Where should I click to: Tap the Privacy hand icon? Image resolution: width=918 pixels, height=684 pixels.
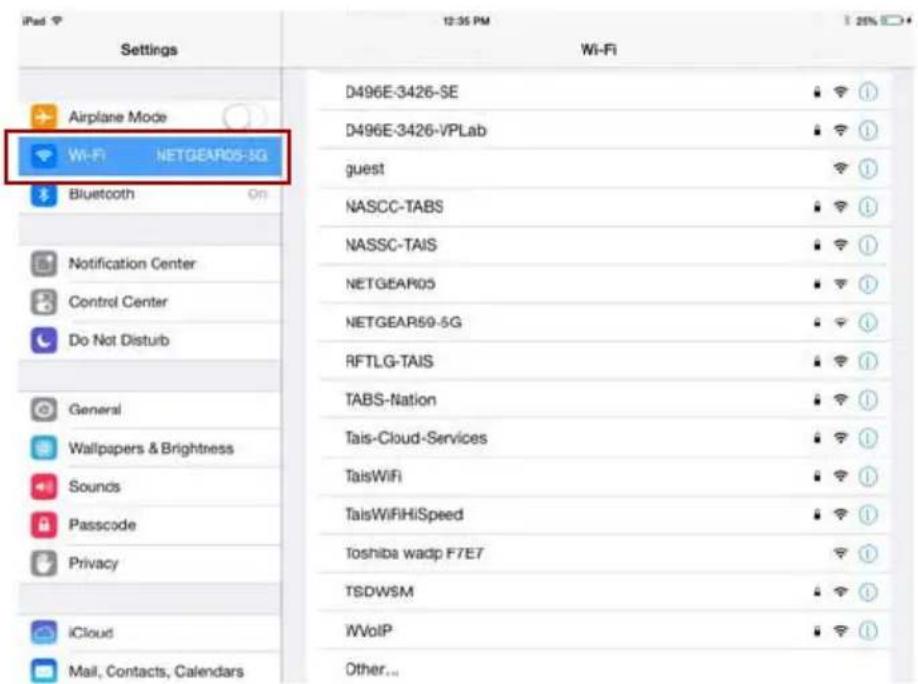pos(44,563)
